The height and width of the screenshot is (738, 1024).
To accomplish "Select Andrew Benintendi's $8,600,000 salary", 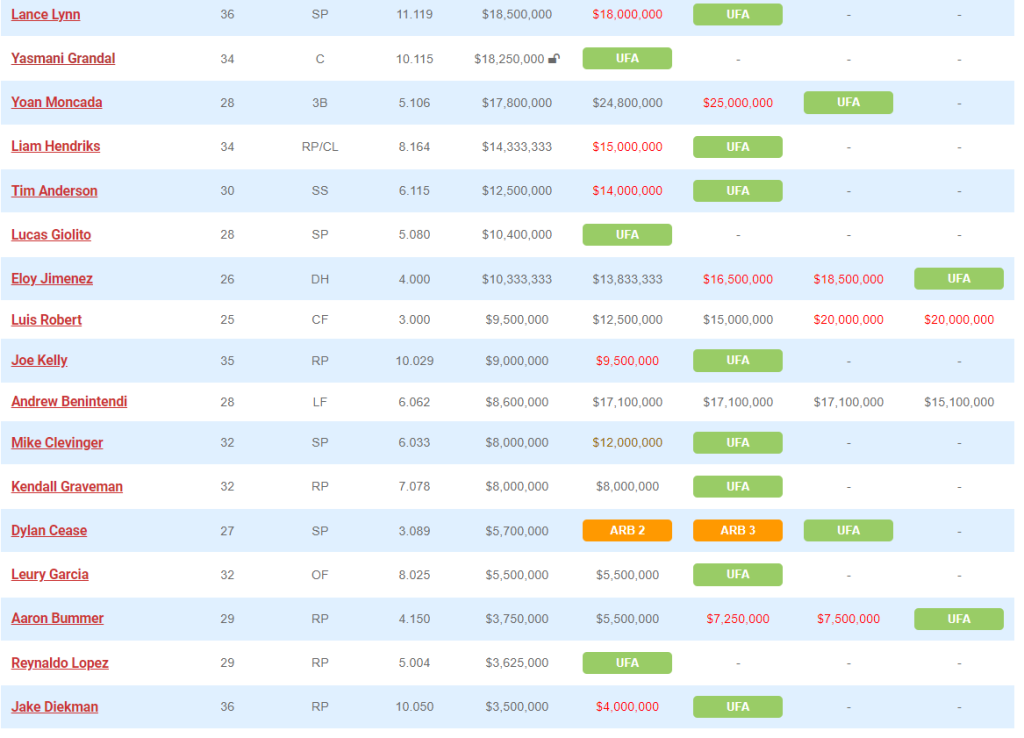I will click(517, 402).
